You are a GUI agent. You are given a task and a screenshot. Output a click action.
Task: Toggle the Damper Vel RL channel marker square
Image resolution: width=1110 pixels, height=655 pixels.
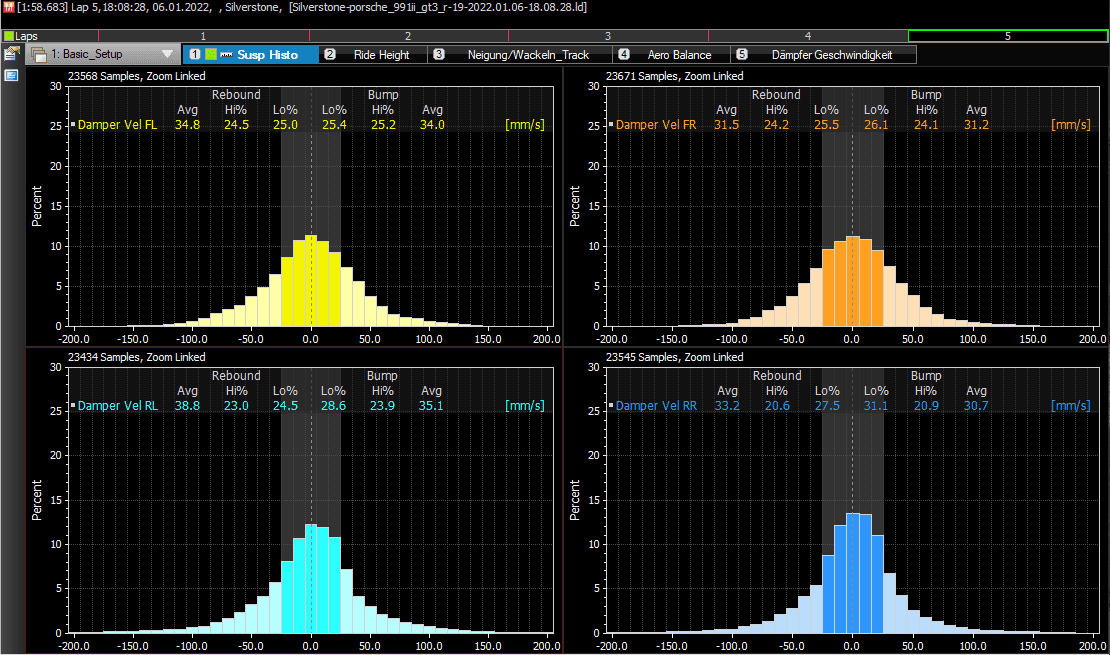(73, 406)
